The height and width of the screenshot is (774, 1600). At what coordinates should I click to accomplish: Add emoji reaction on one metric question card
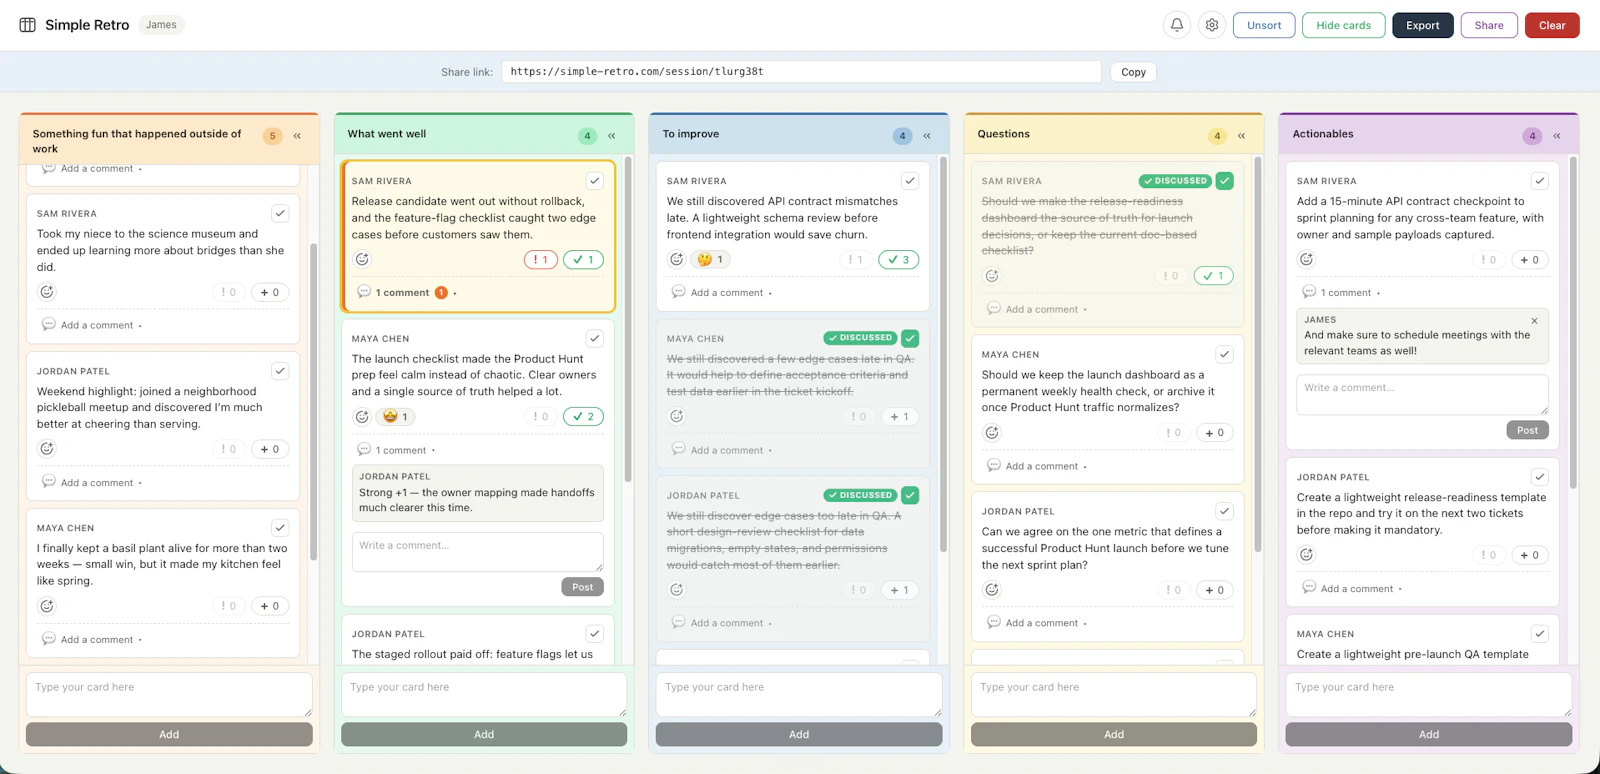coord(992,590)
